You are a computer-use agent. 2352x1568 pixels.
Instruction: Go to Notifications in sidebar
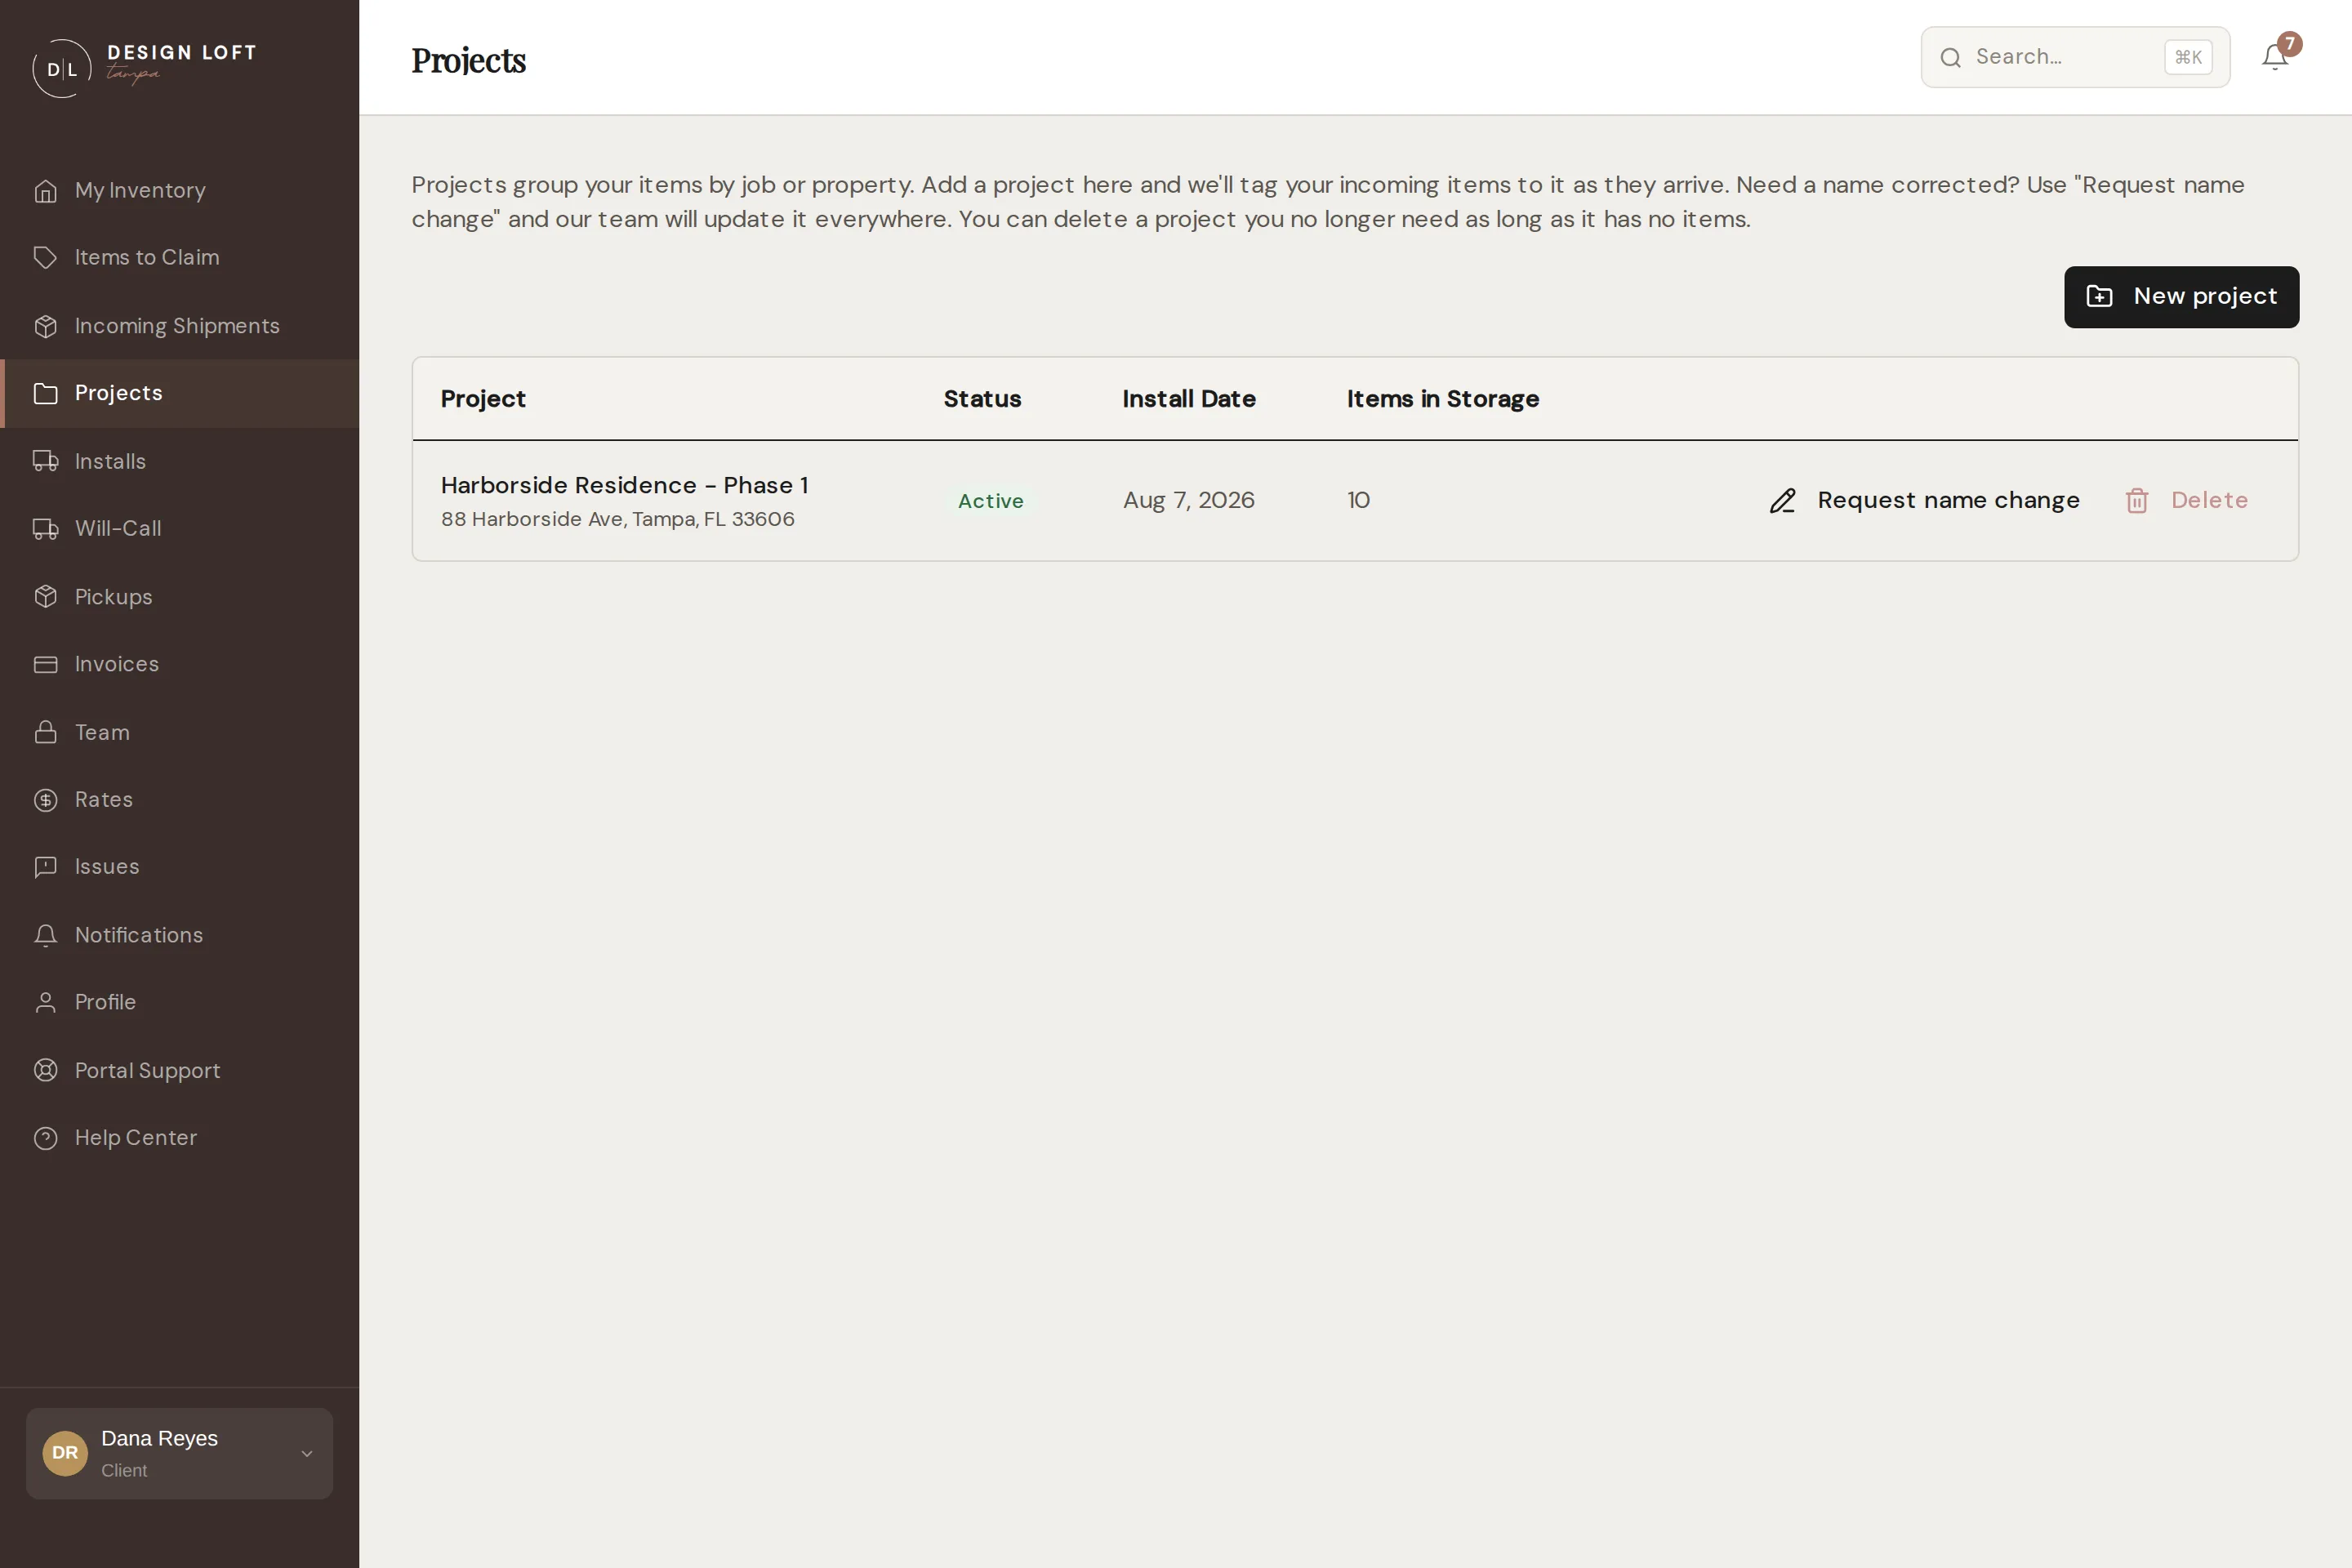(180, 935)
